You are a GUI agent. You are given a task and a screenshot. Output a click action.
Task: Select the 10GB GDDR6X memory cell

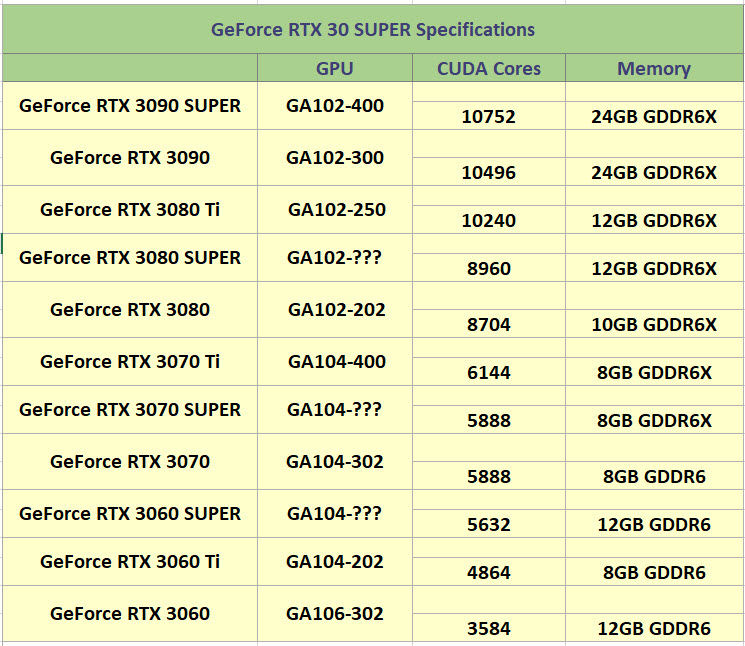click(x=654, y=324)
